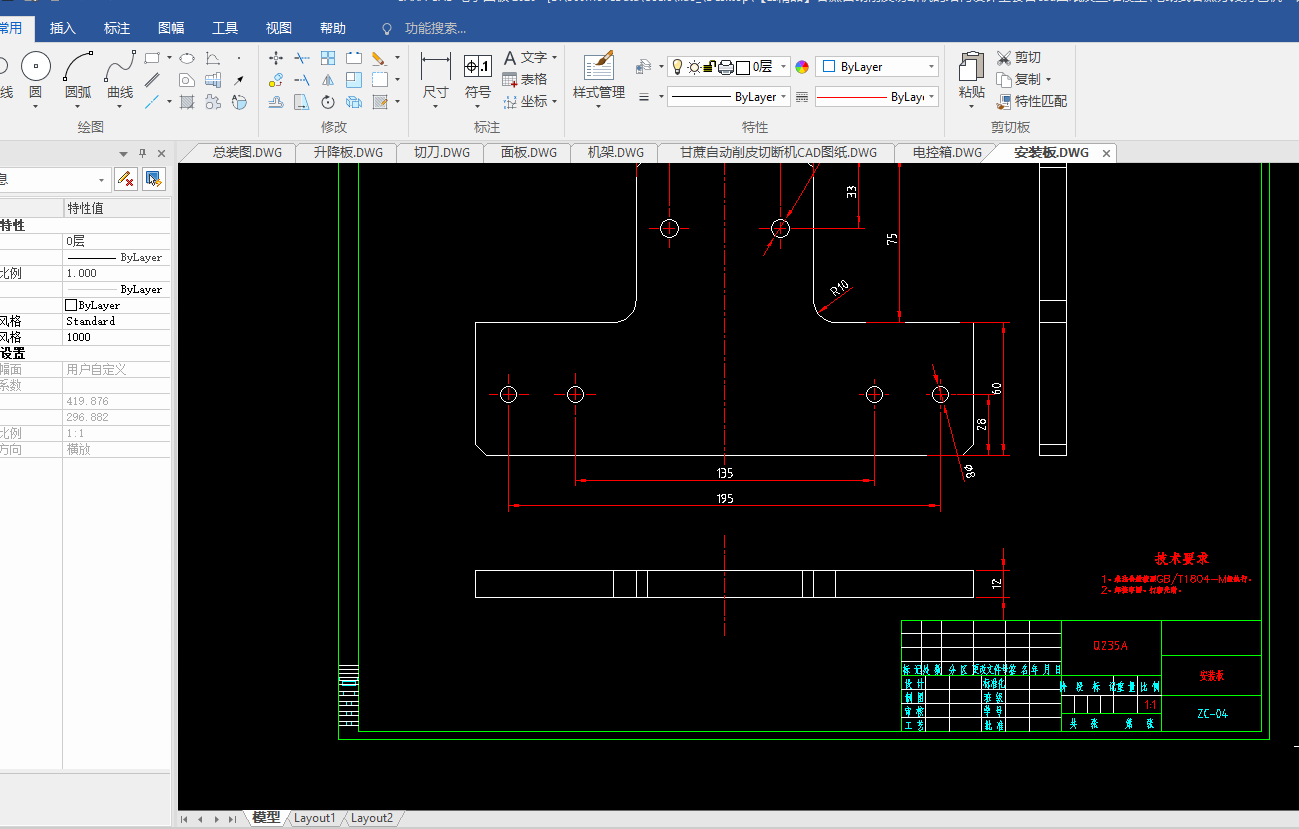This screenshot has height=829, width=1299.
Task: Click the Dimension (尺寸) annotation tool
Action: coord(435,67)
